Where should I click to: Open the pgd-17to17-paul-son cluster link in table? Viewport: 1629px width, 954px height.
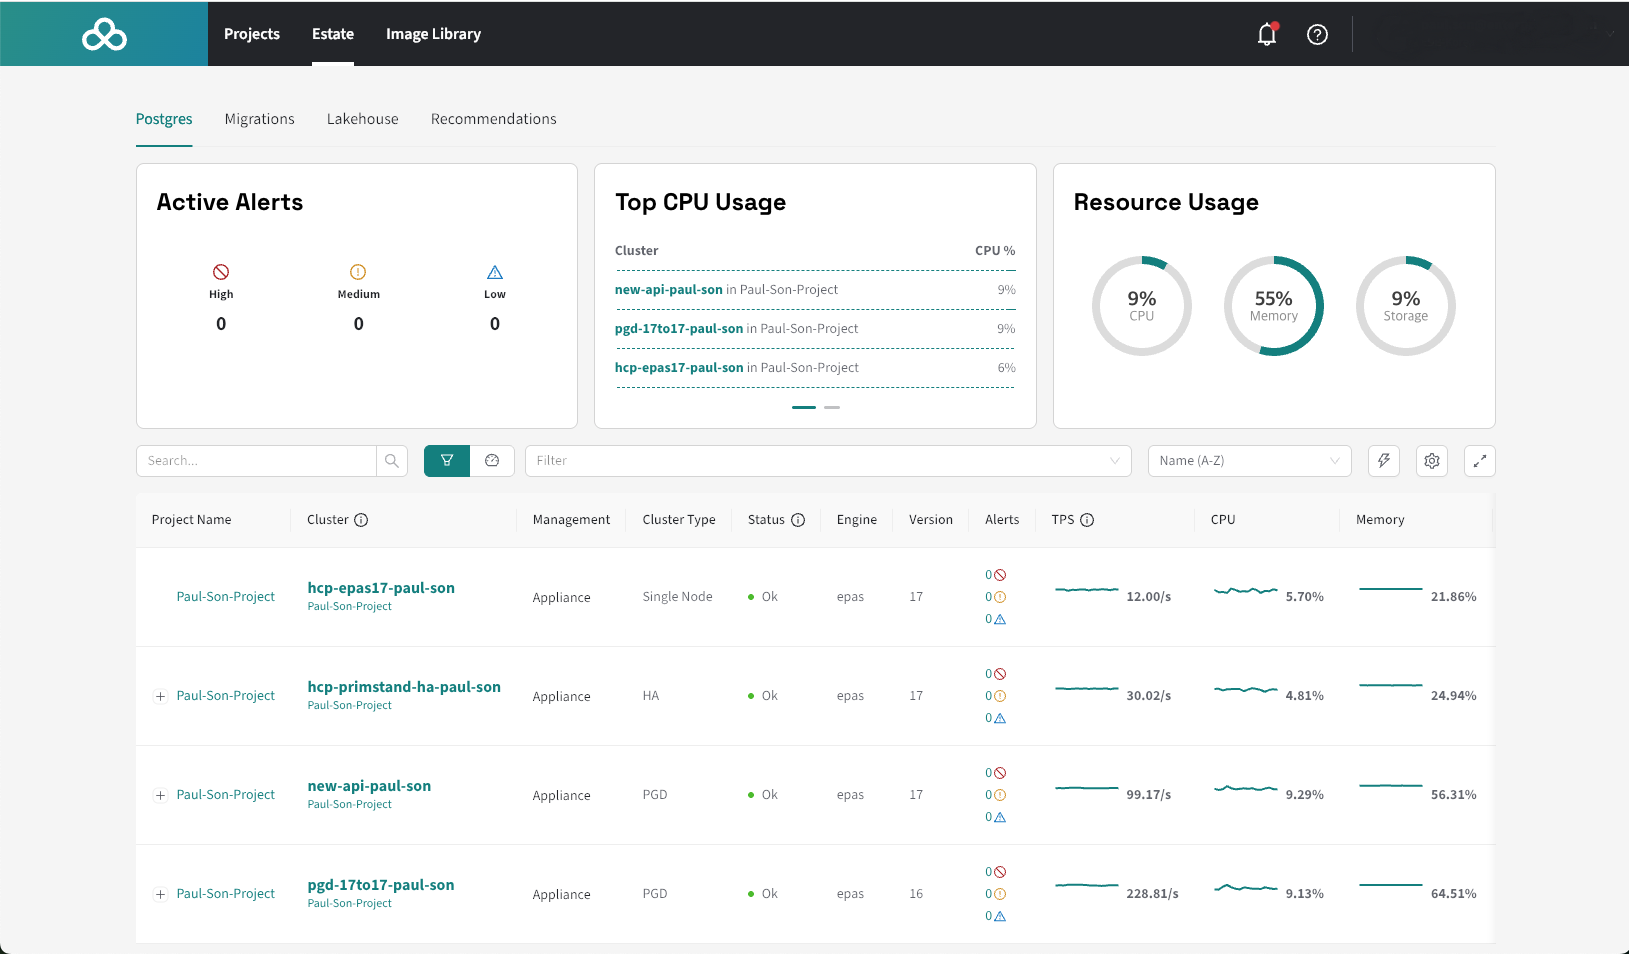tap(380, 885)
